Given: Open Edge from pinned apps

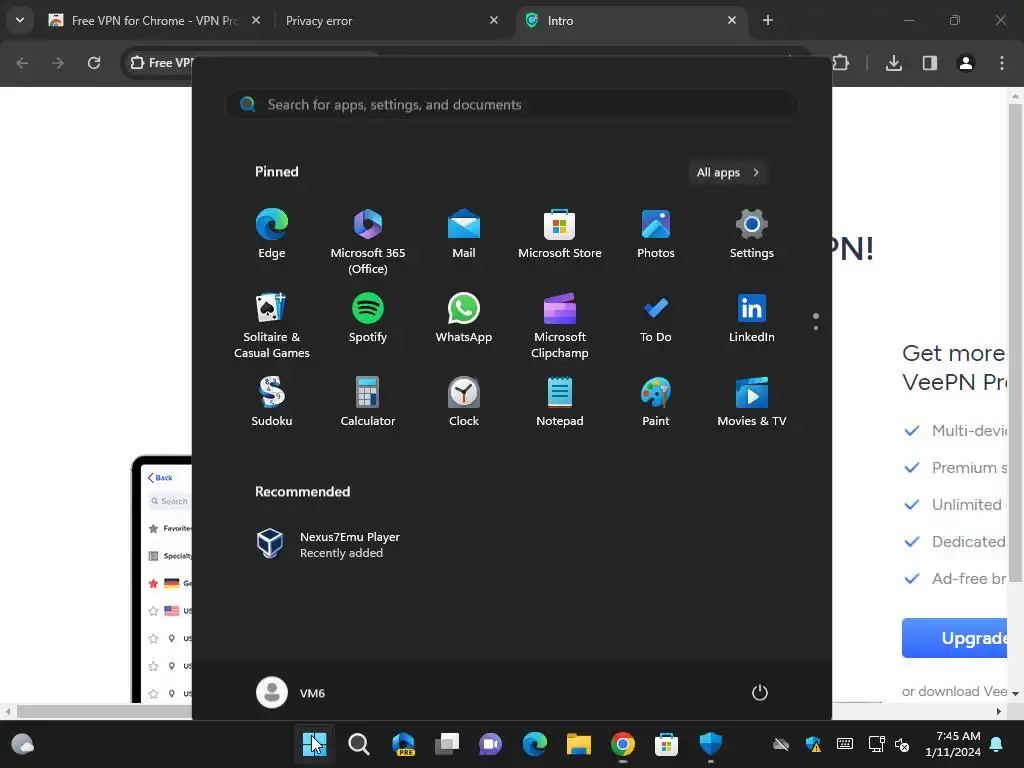Looking at the screenshot, I should [x=272, y=234].
